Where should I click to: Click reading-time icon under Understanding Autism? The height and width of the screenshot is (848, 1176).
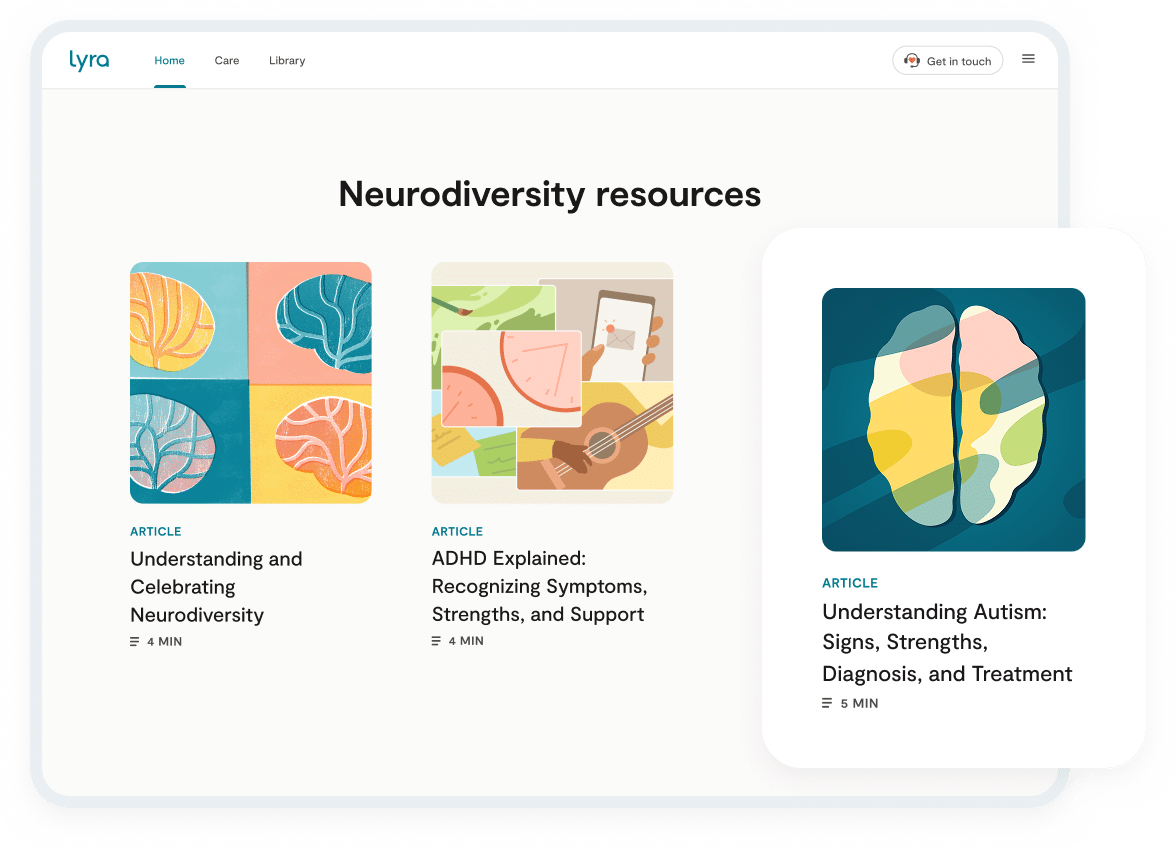[x=827, y=703]
